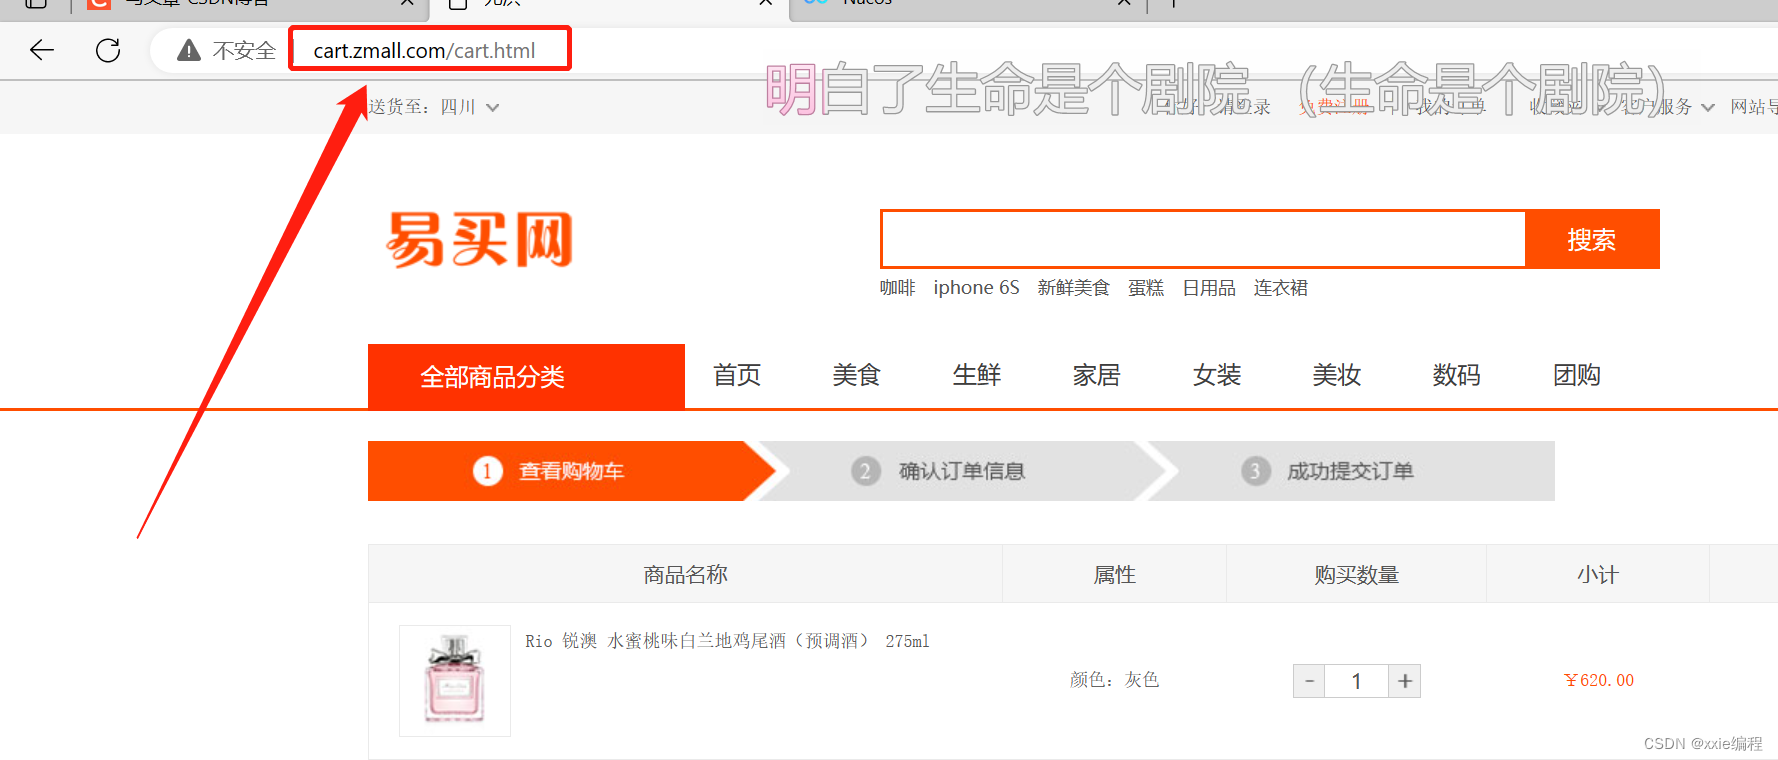Reload the page with refresh icon
The height and width of the screenshot is (760, 1778).
108,50
